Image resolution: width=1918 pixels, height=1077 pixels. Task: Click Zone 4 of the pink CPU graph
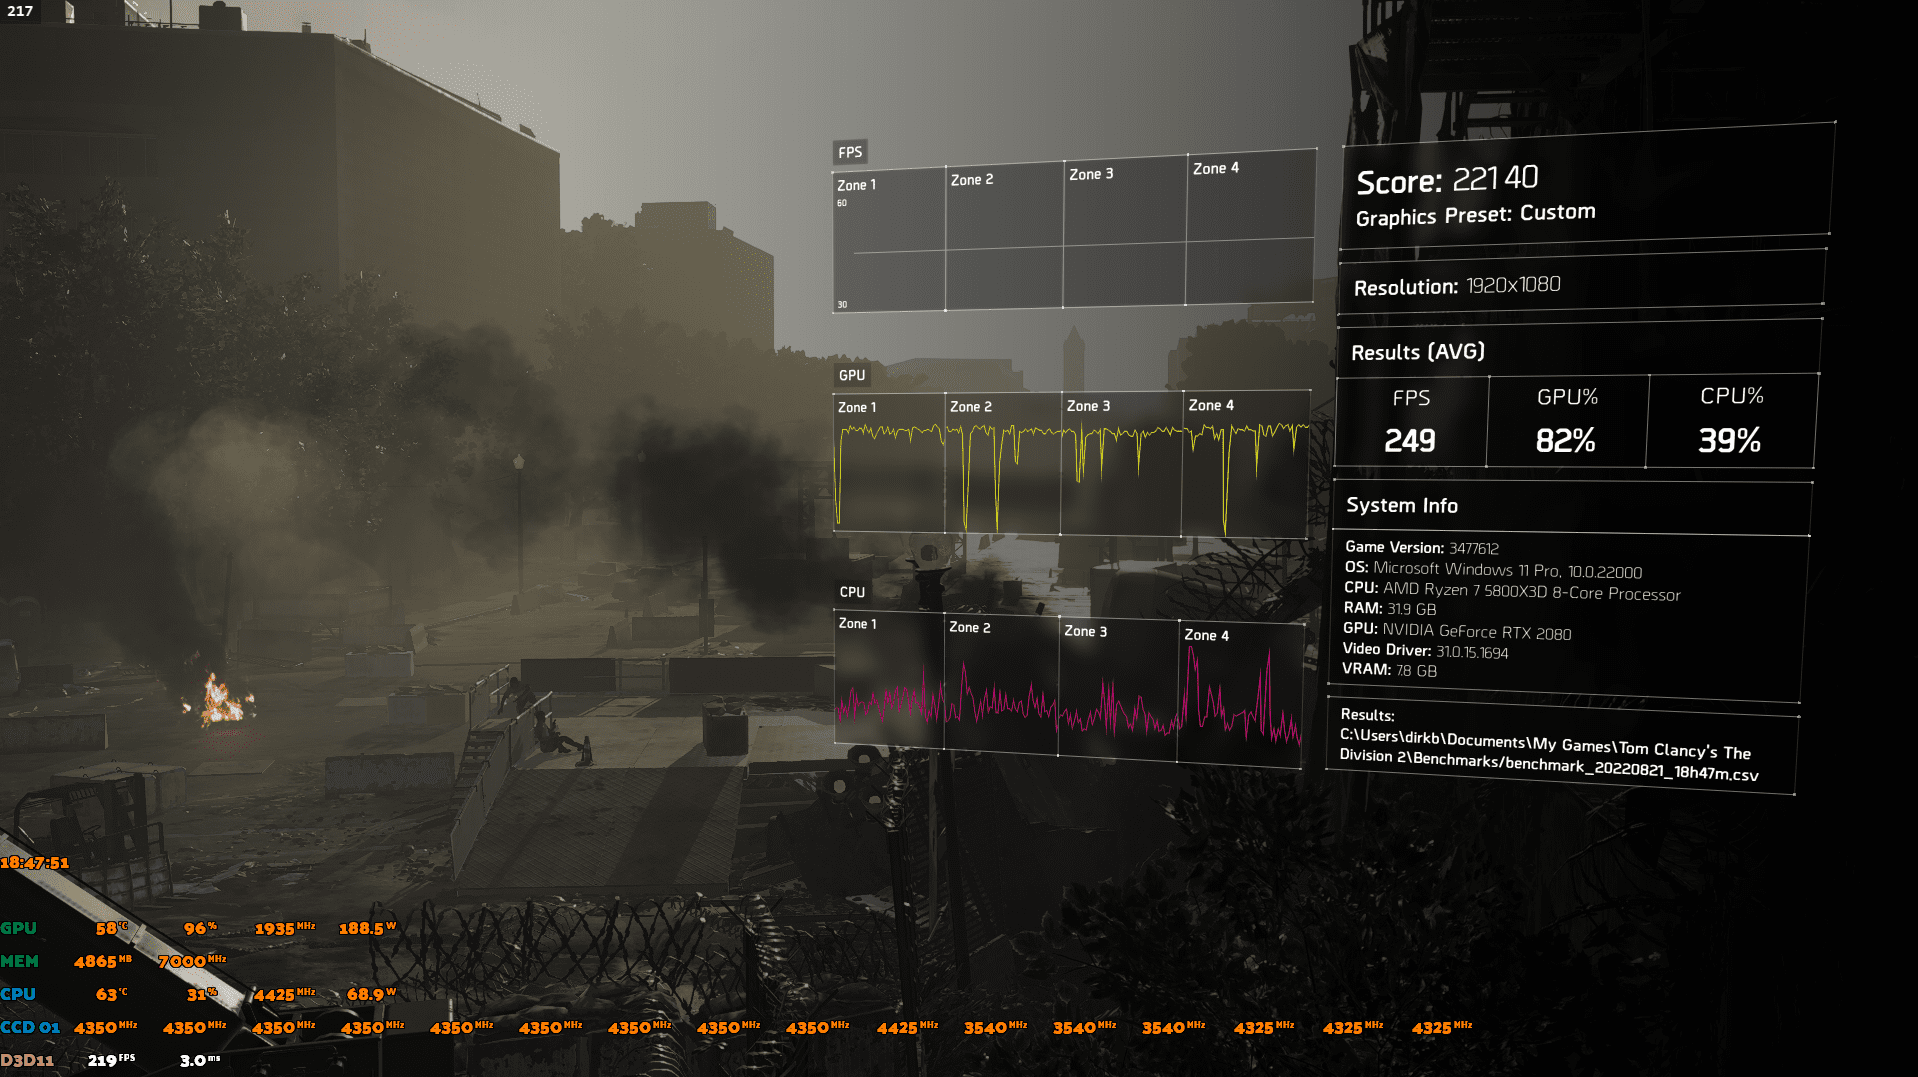coord(1241,694)
